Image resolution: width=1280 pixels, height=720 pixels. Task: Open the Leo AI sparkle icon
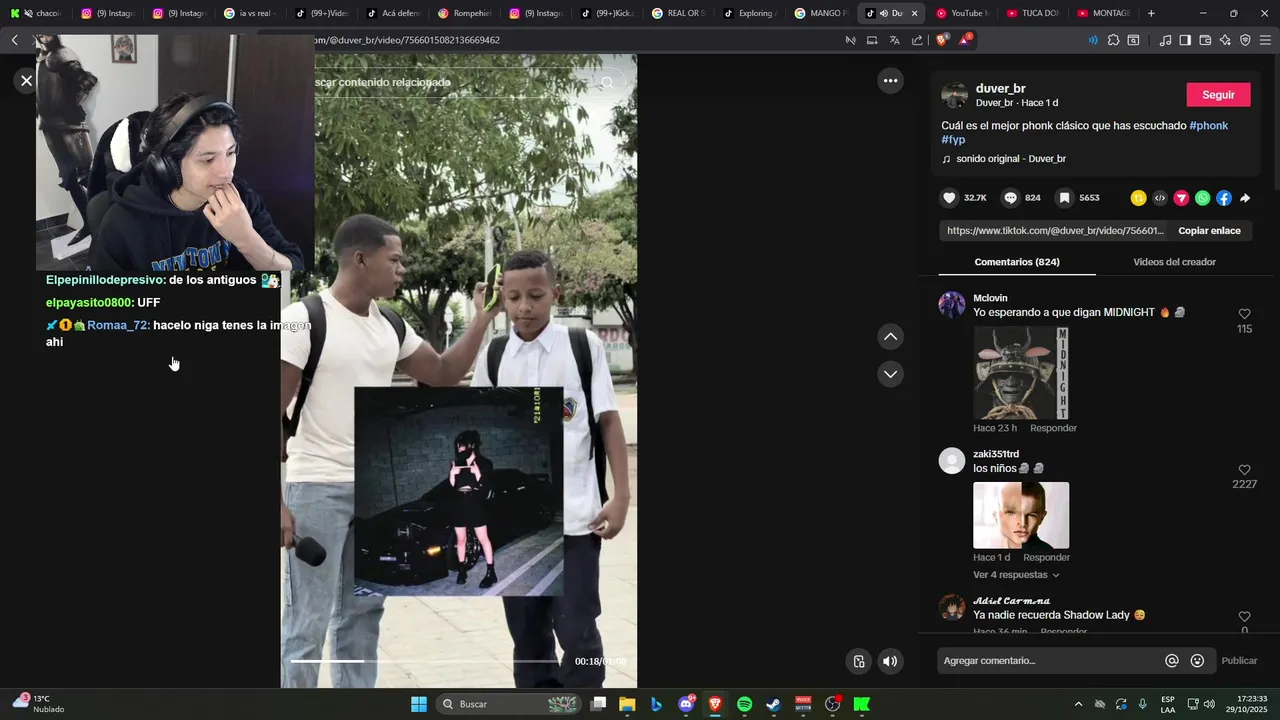pyautogui.click(x=1225, y=40)
